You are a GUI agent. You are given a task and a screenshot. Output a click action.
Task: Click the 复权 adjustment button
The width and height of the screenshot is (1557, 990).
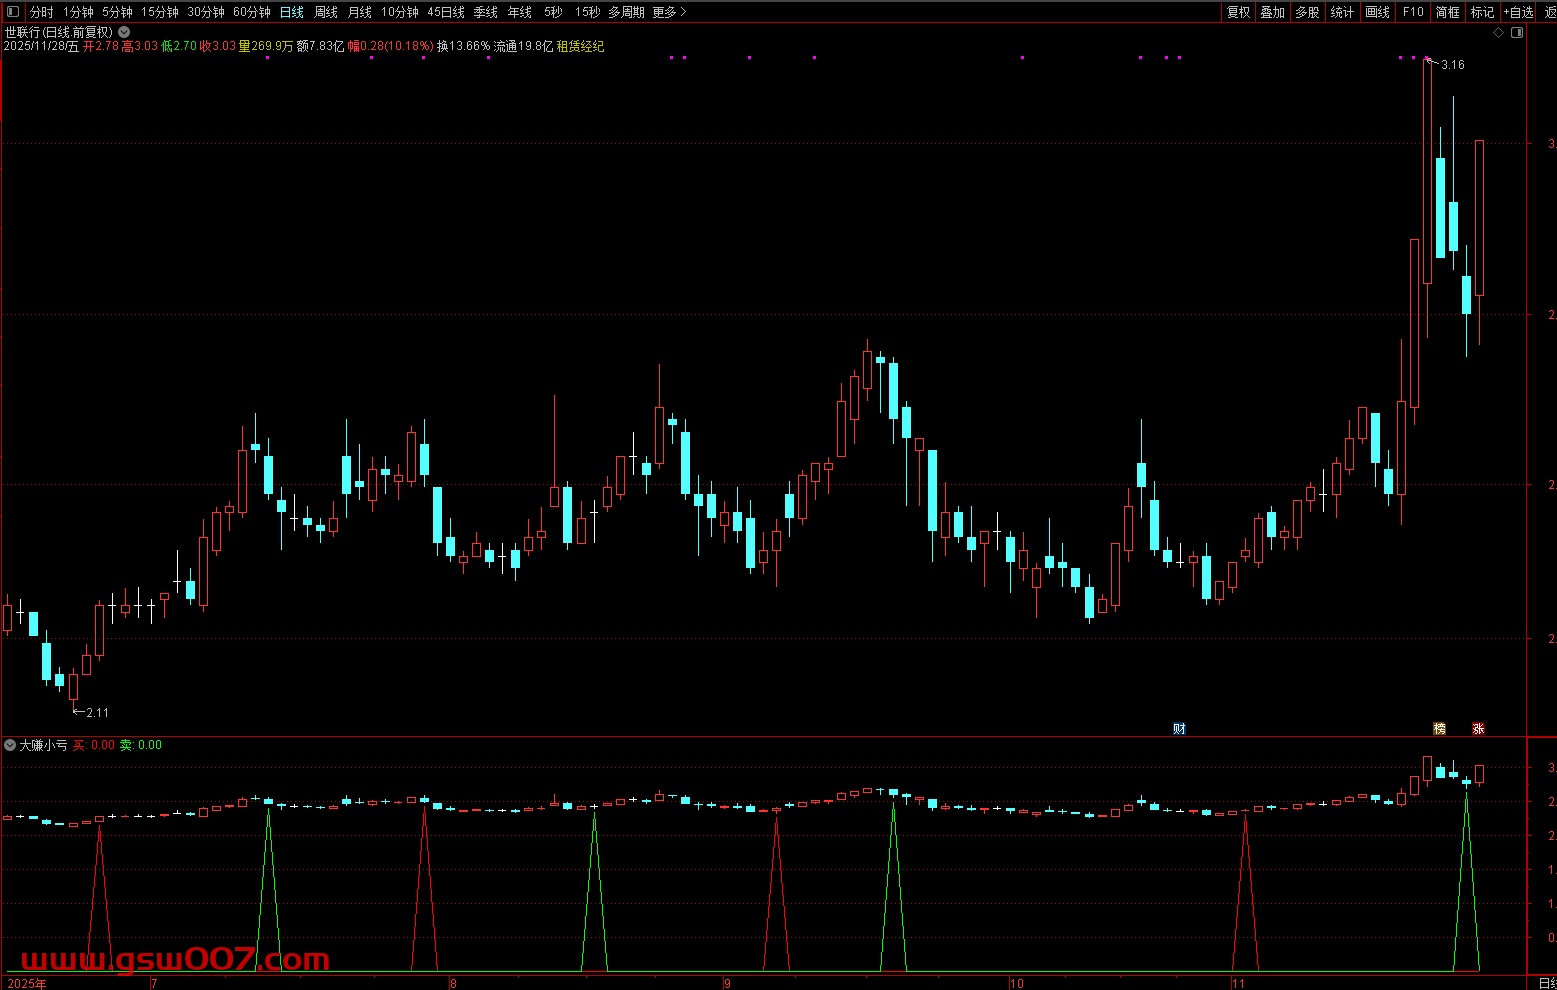pos(1238,12)
